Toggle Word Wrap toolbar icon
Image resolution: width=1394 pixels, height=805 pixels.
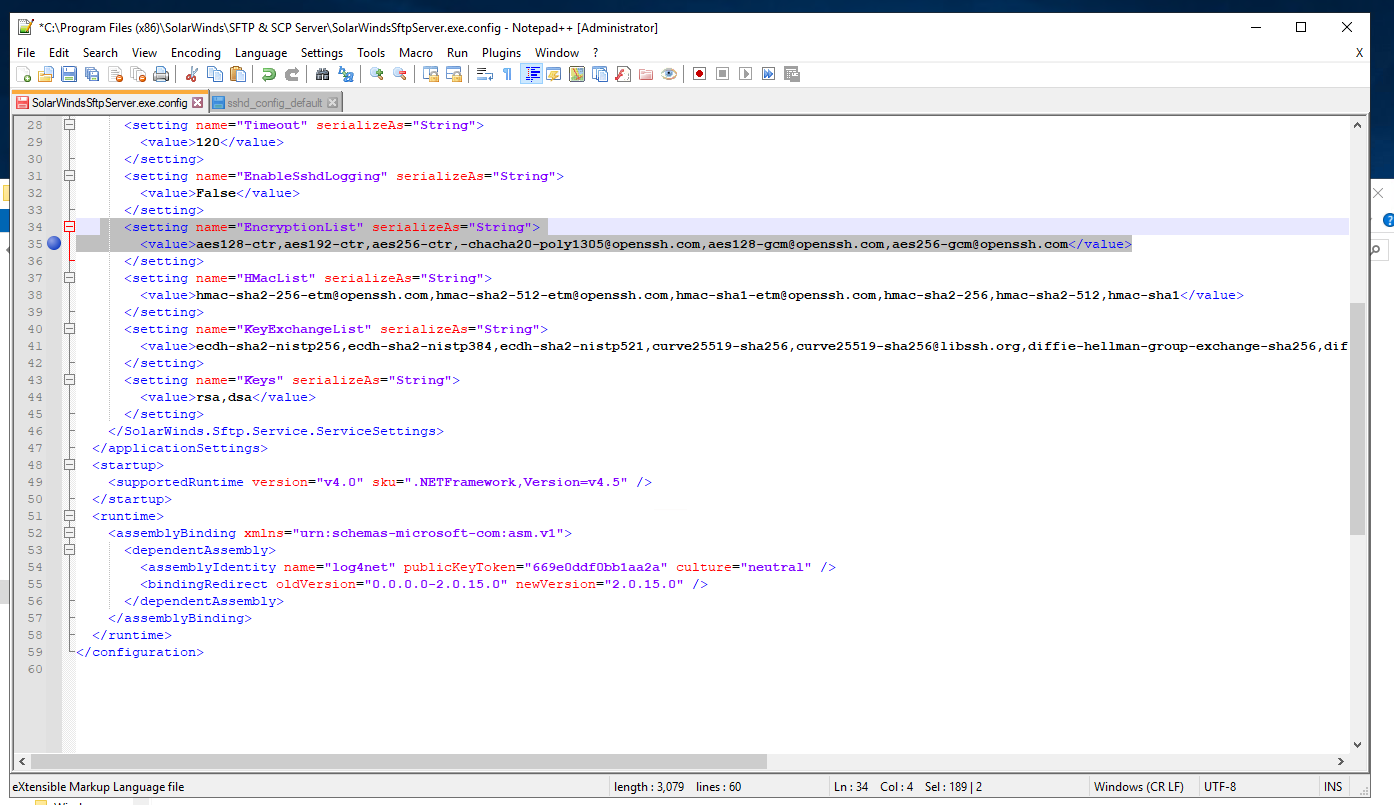(x=485, y=74)
